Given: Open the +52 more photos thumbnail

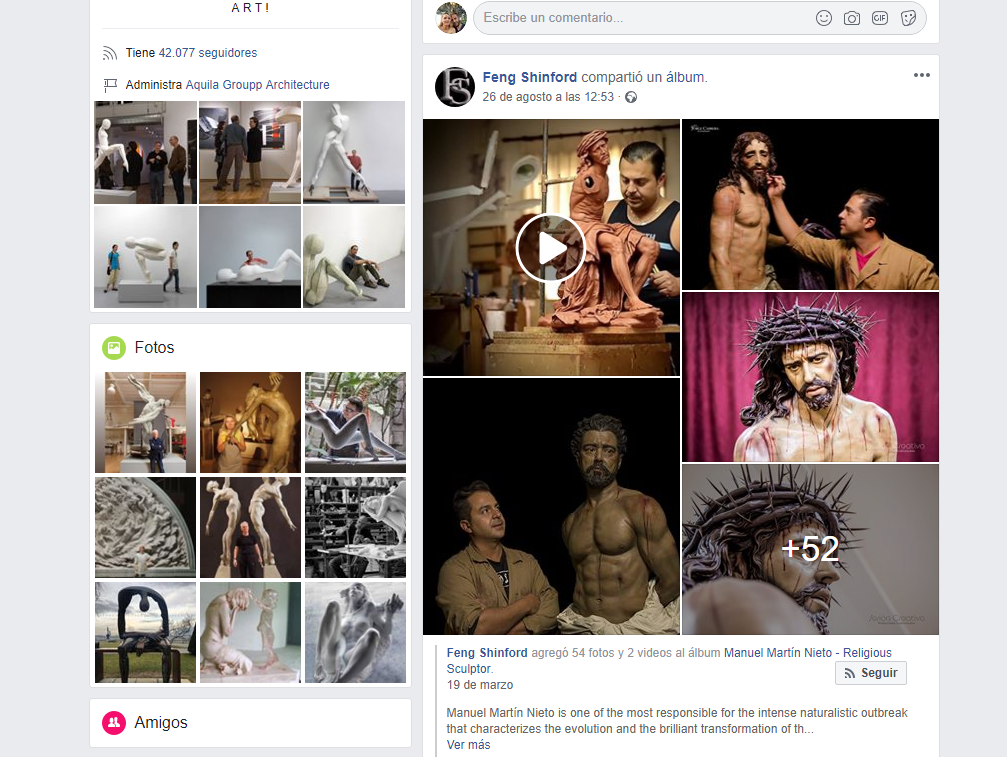Looking at the screenshot, I should [x=810, y=549].
